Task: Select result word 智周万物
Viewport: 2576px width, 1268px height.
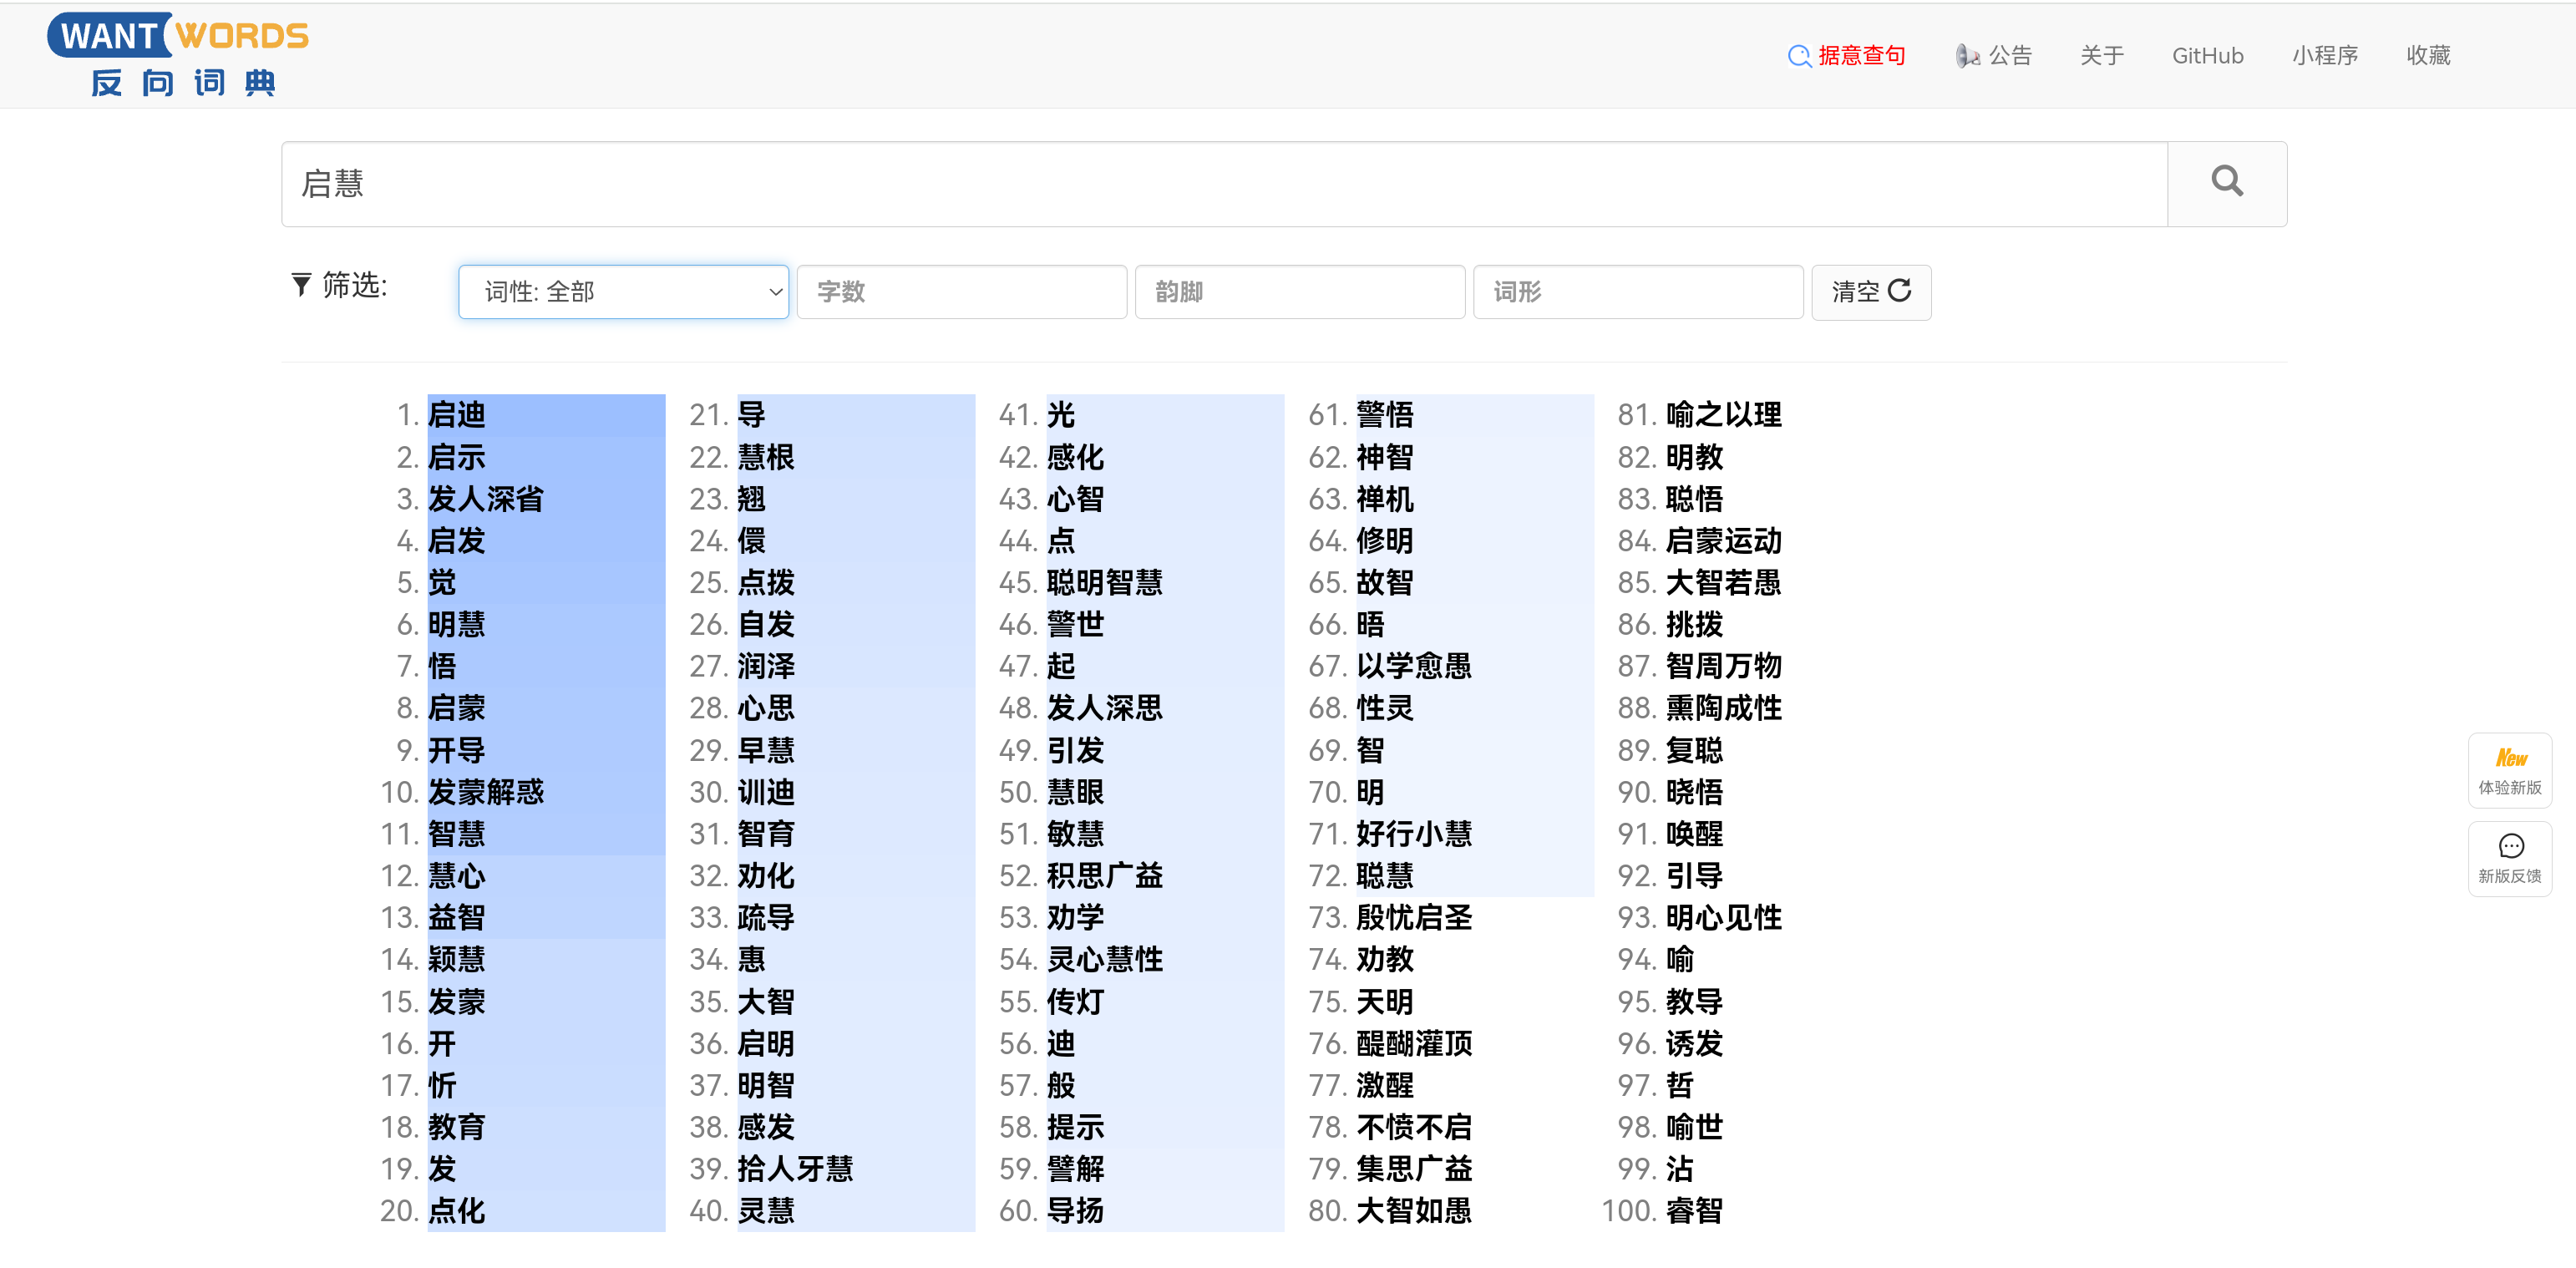Action: pos(1724,666)
